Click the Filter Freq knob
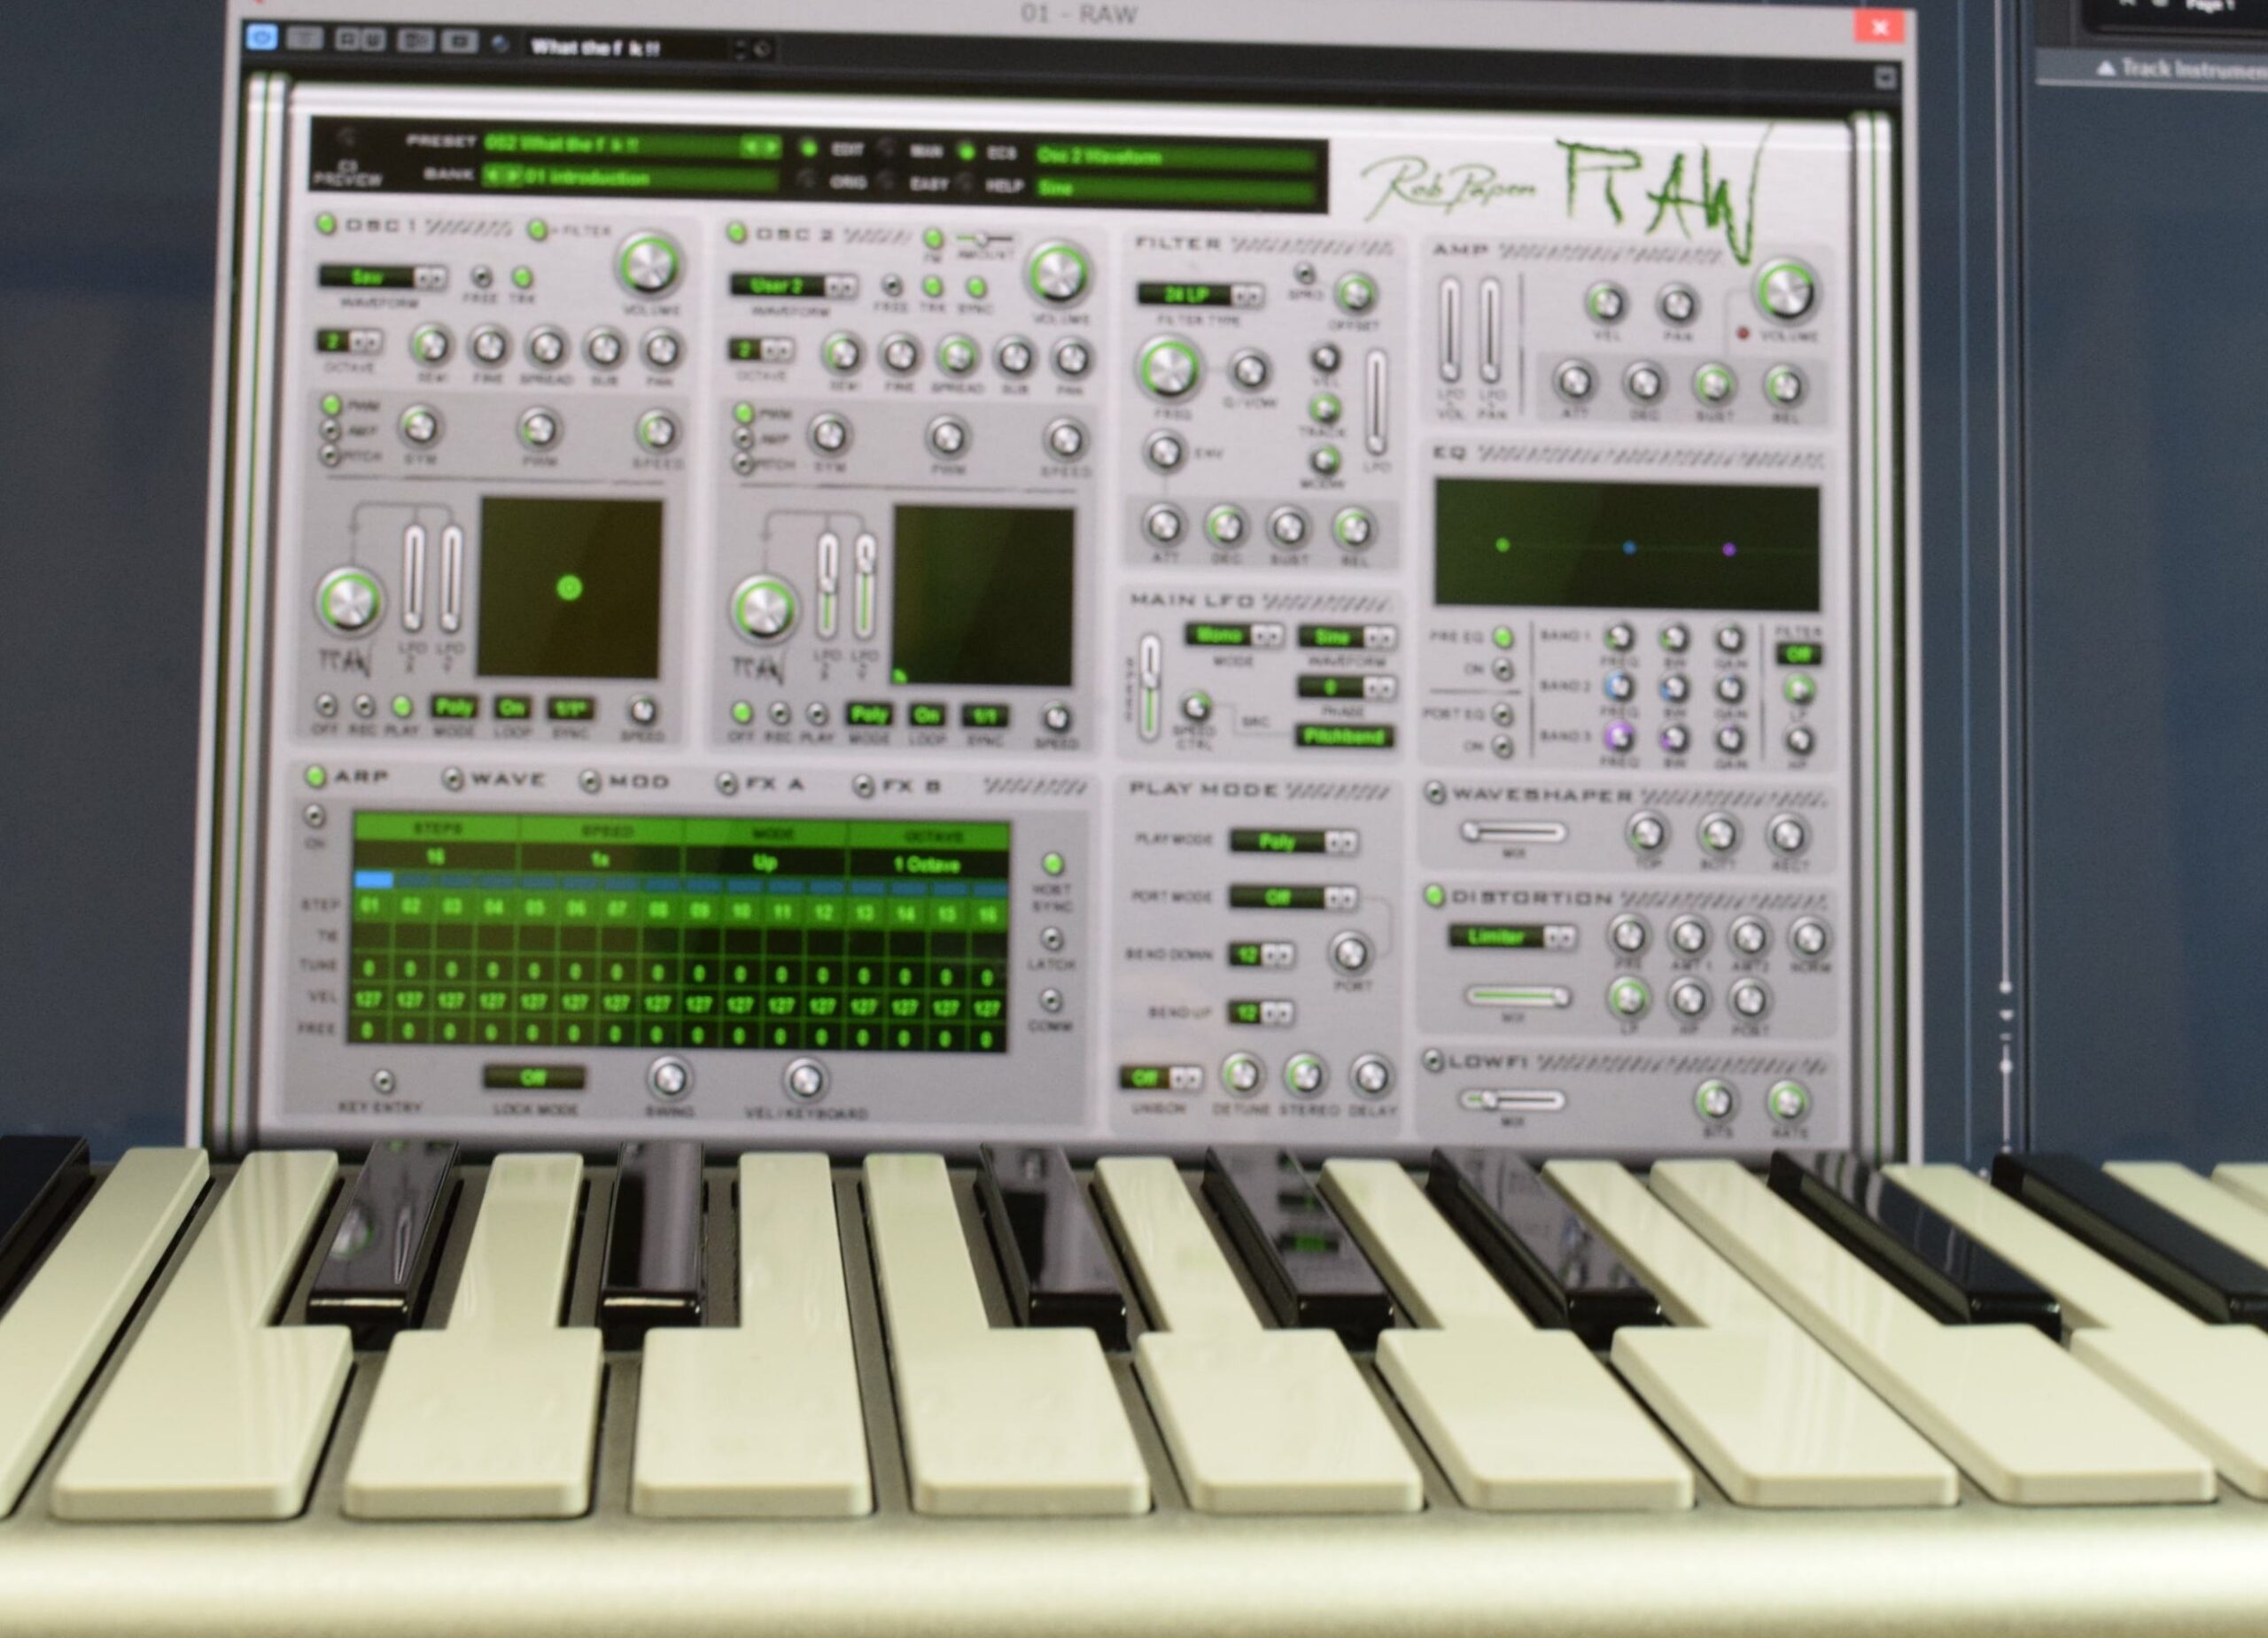 [1169, 369]
